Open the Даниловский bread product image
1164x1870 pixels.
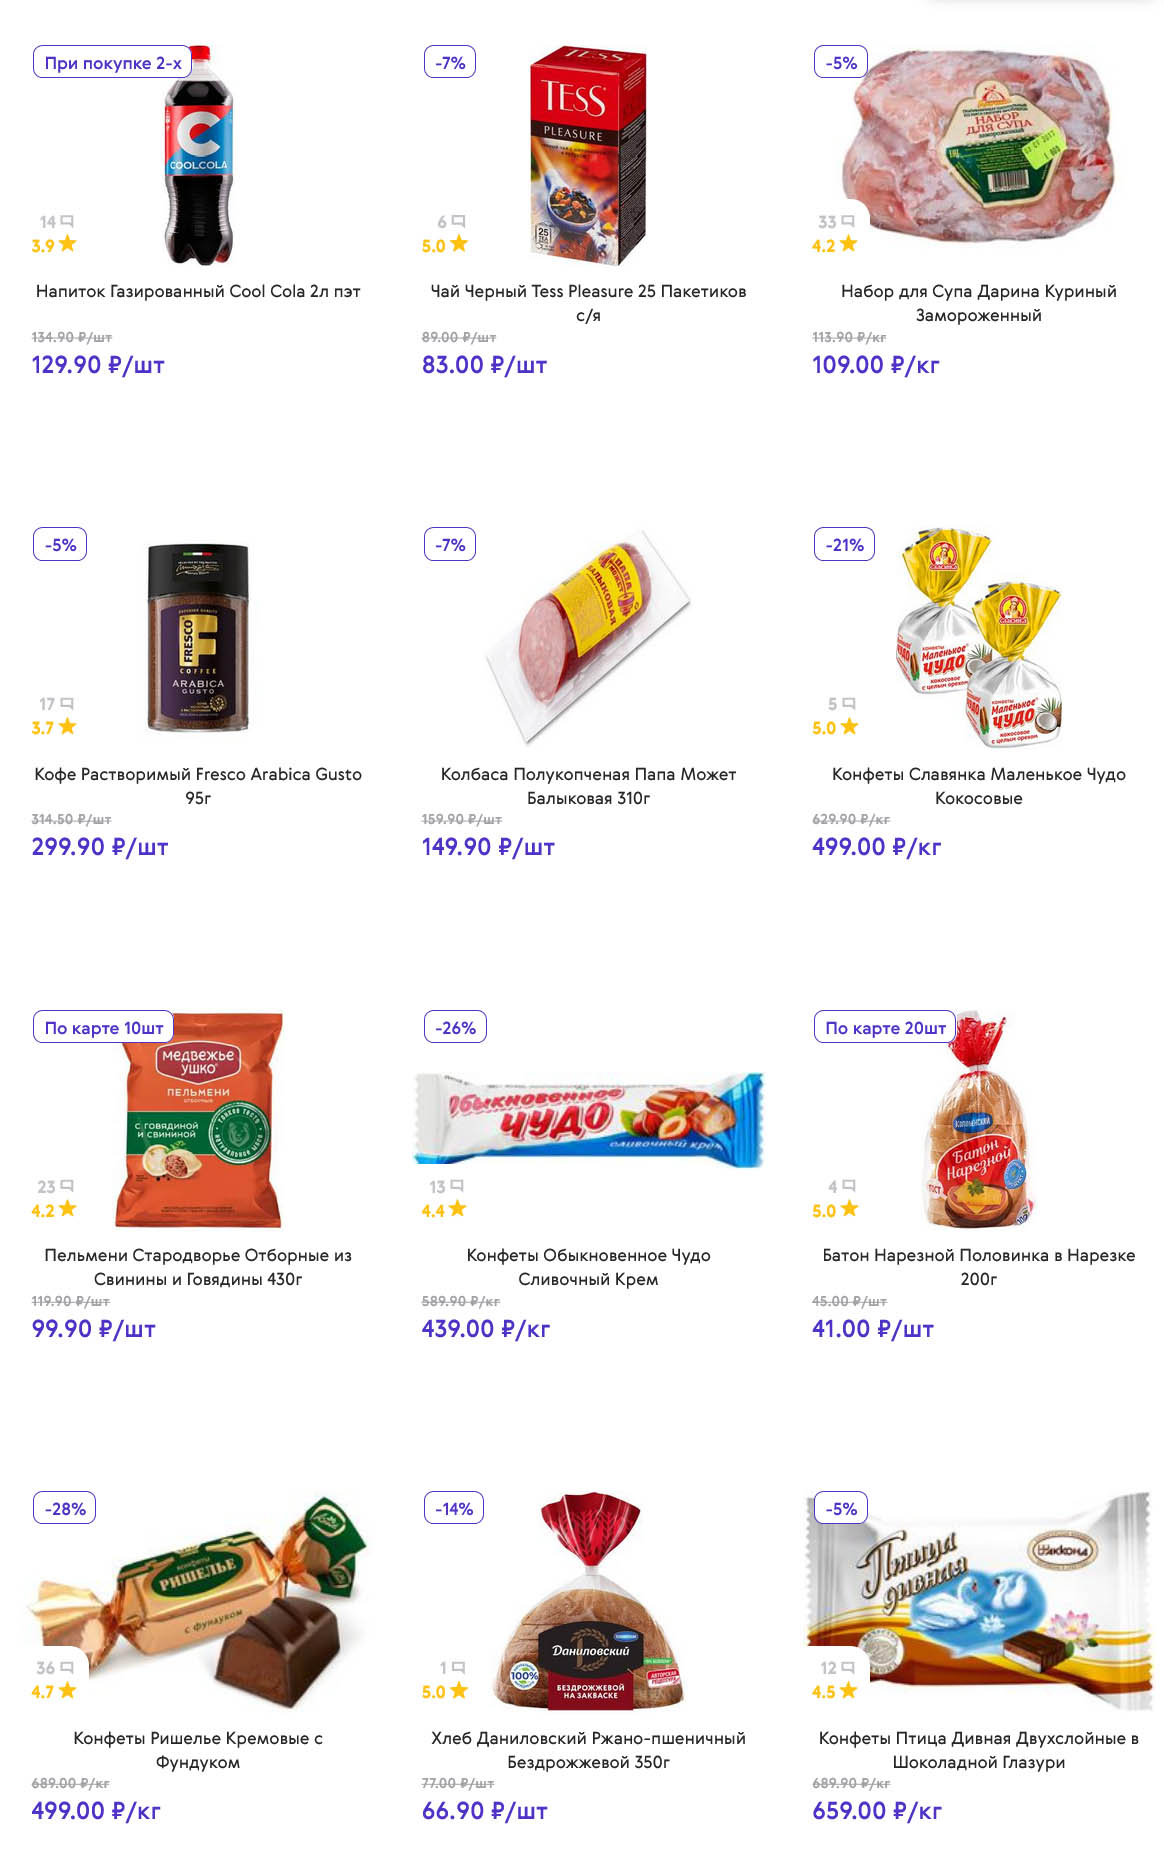590,1602
